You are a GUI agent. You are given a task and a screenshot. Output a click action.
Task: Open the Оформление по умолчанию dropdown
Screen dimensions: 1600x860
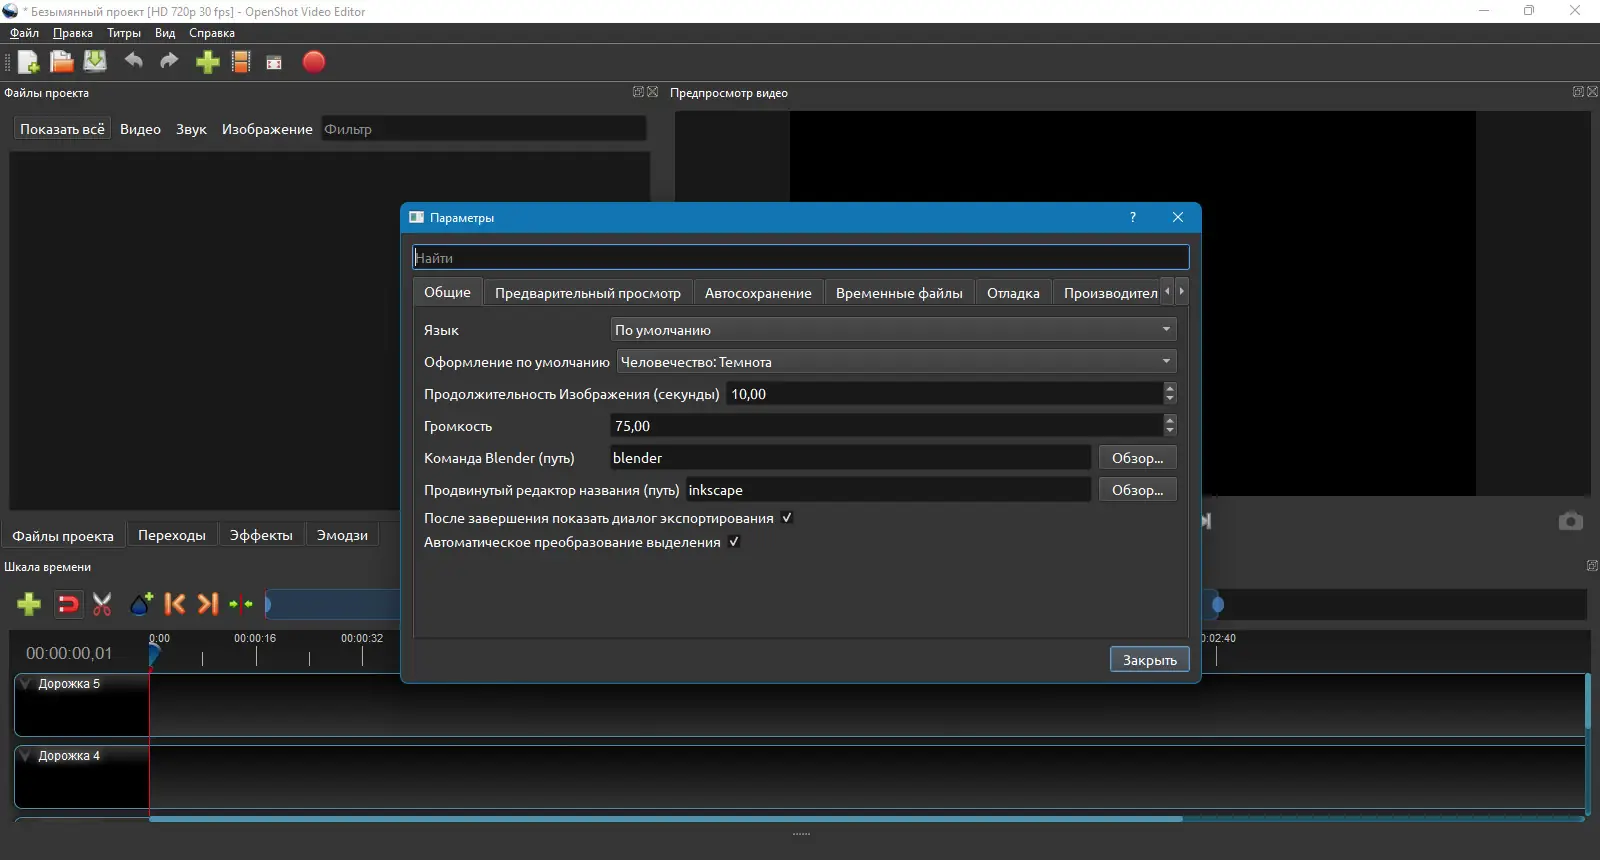[896, 362]
